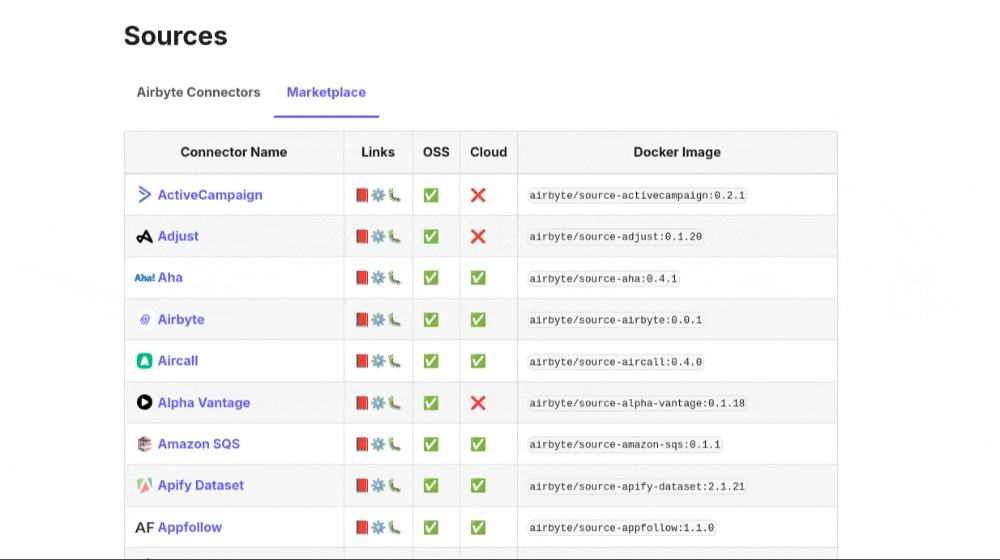Open the Appfollow connector link
The width and height of the screenshot is (1000, 560).
[190, 527]
